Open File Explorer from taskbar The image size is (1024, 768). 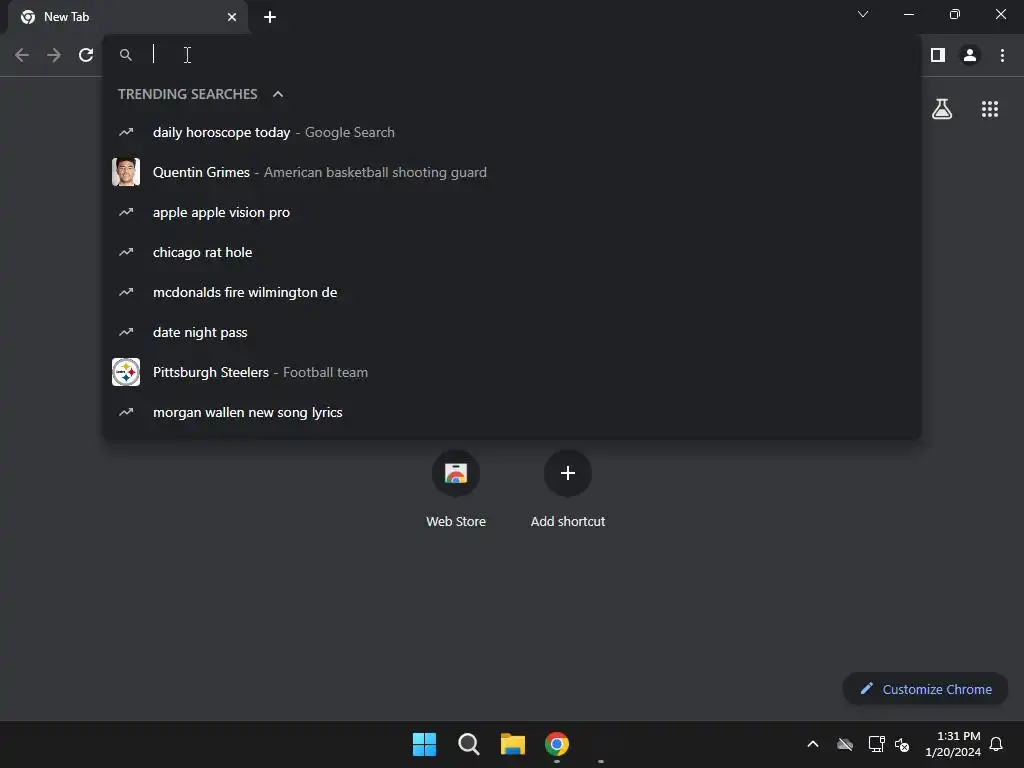click(x=513, y=744)
